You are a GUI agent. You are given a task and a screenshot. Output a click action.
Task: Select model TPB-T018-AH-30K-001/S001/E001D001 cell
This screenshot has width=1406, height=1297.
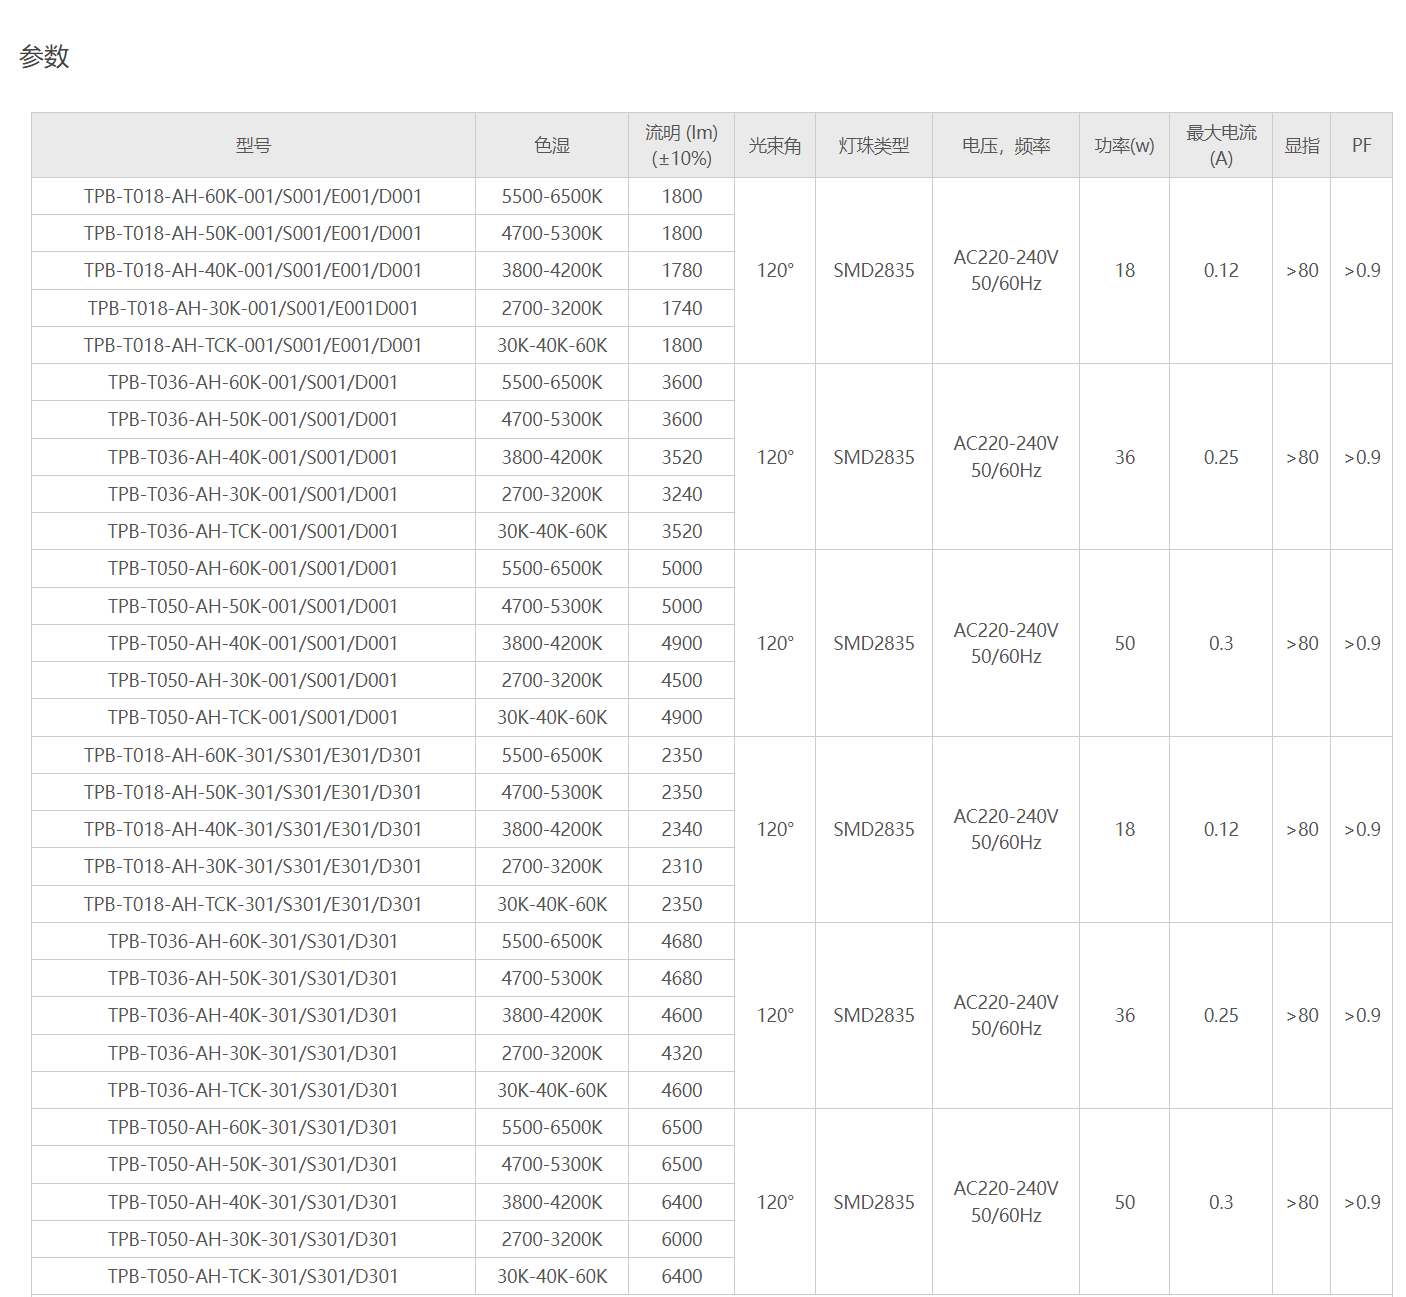pyautogui.click(x=253, y=308)
